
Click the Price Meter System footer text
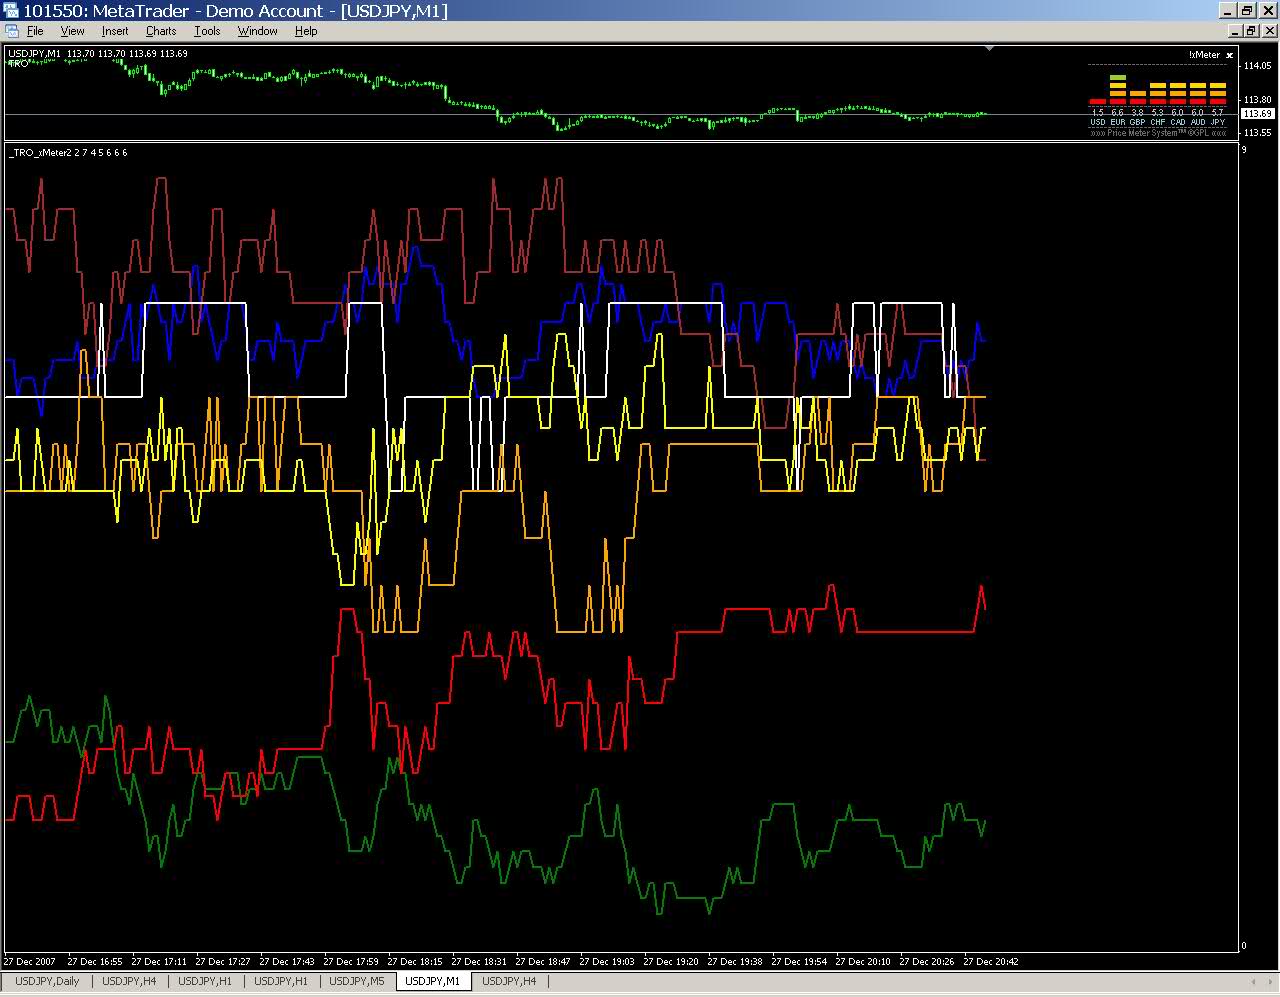point(1158,133)
